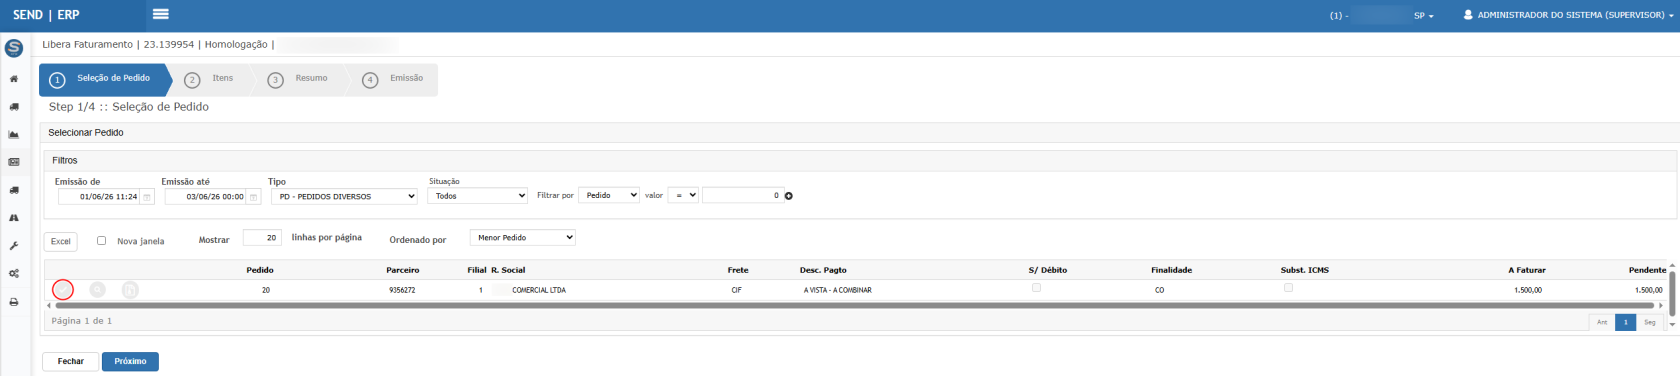Click the Próximo button
The image size is (1680, 376).
(x=130, y=361)
